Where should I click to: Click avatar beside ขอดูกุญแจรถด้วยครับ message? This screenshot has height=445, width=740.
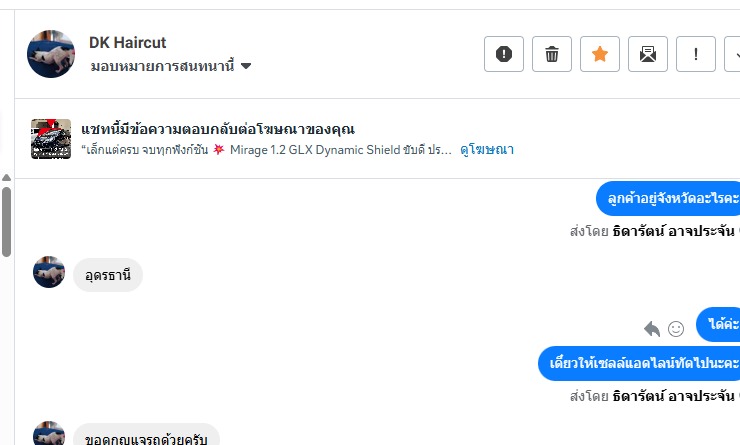point(49,434)
